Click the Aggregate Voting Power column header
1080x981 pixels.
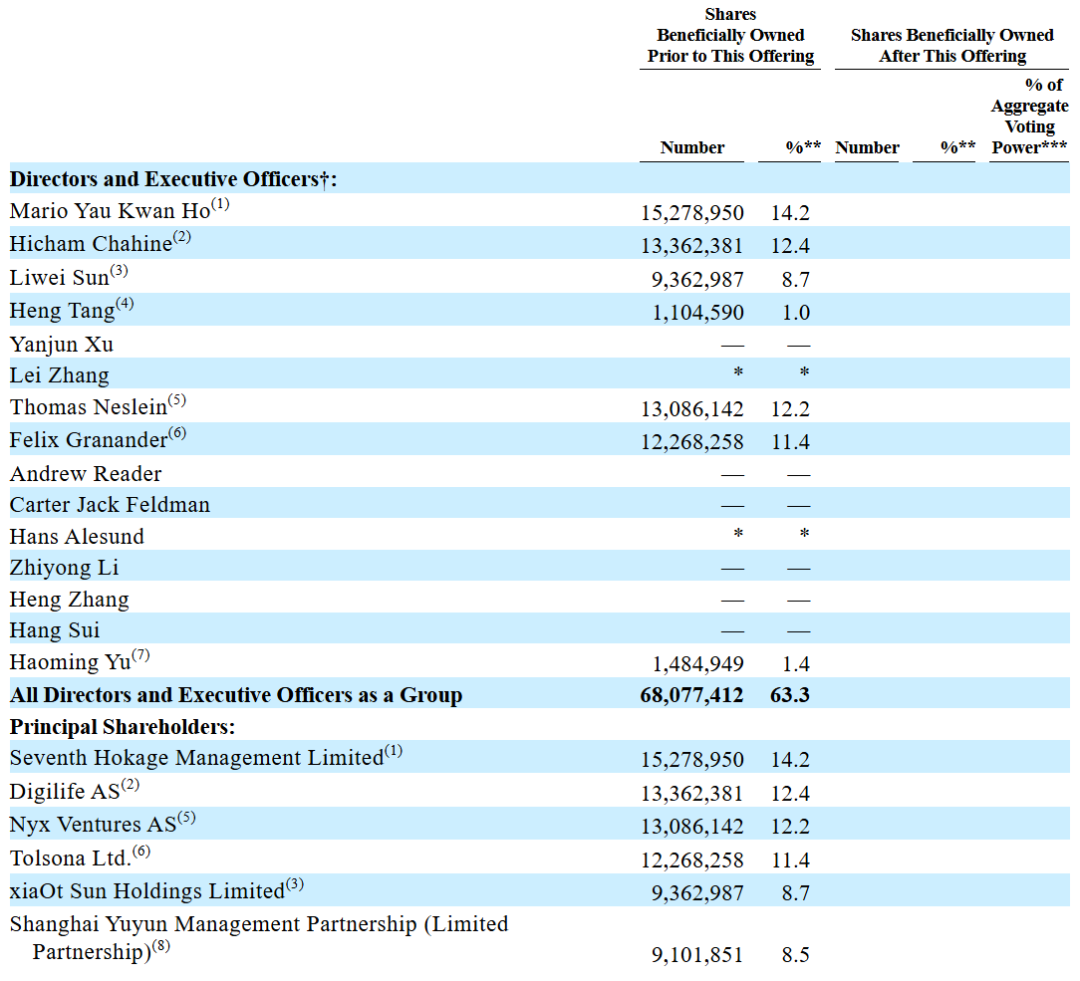(x=1029, y=117)
